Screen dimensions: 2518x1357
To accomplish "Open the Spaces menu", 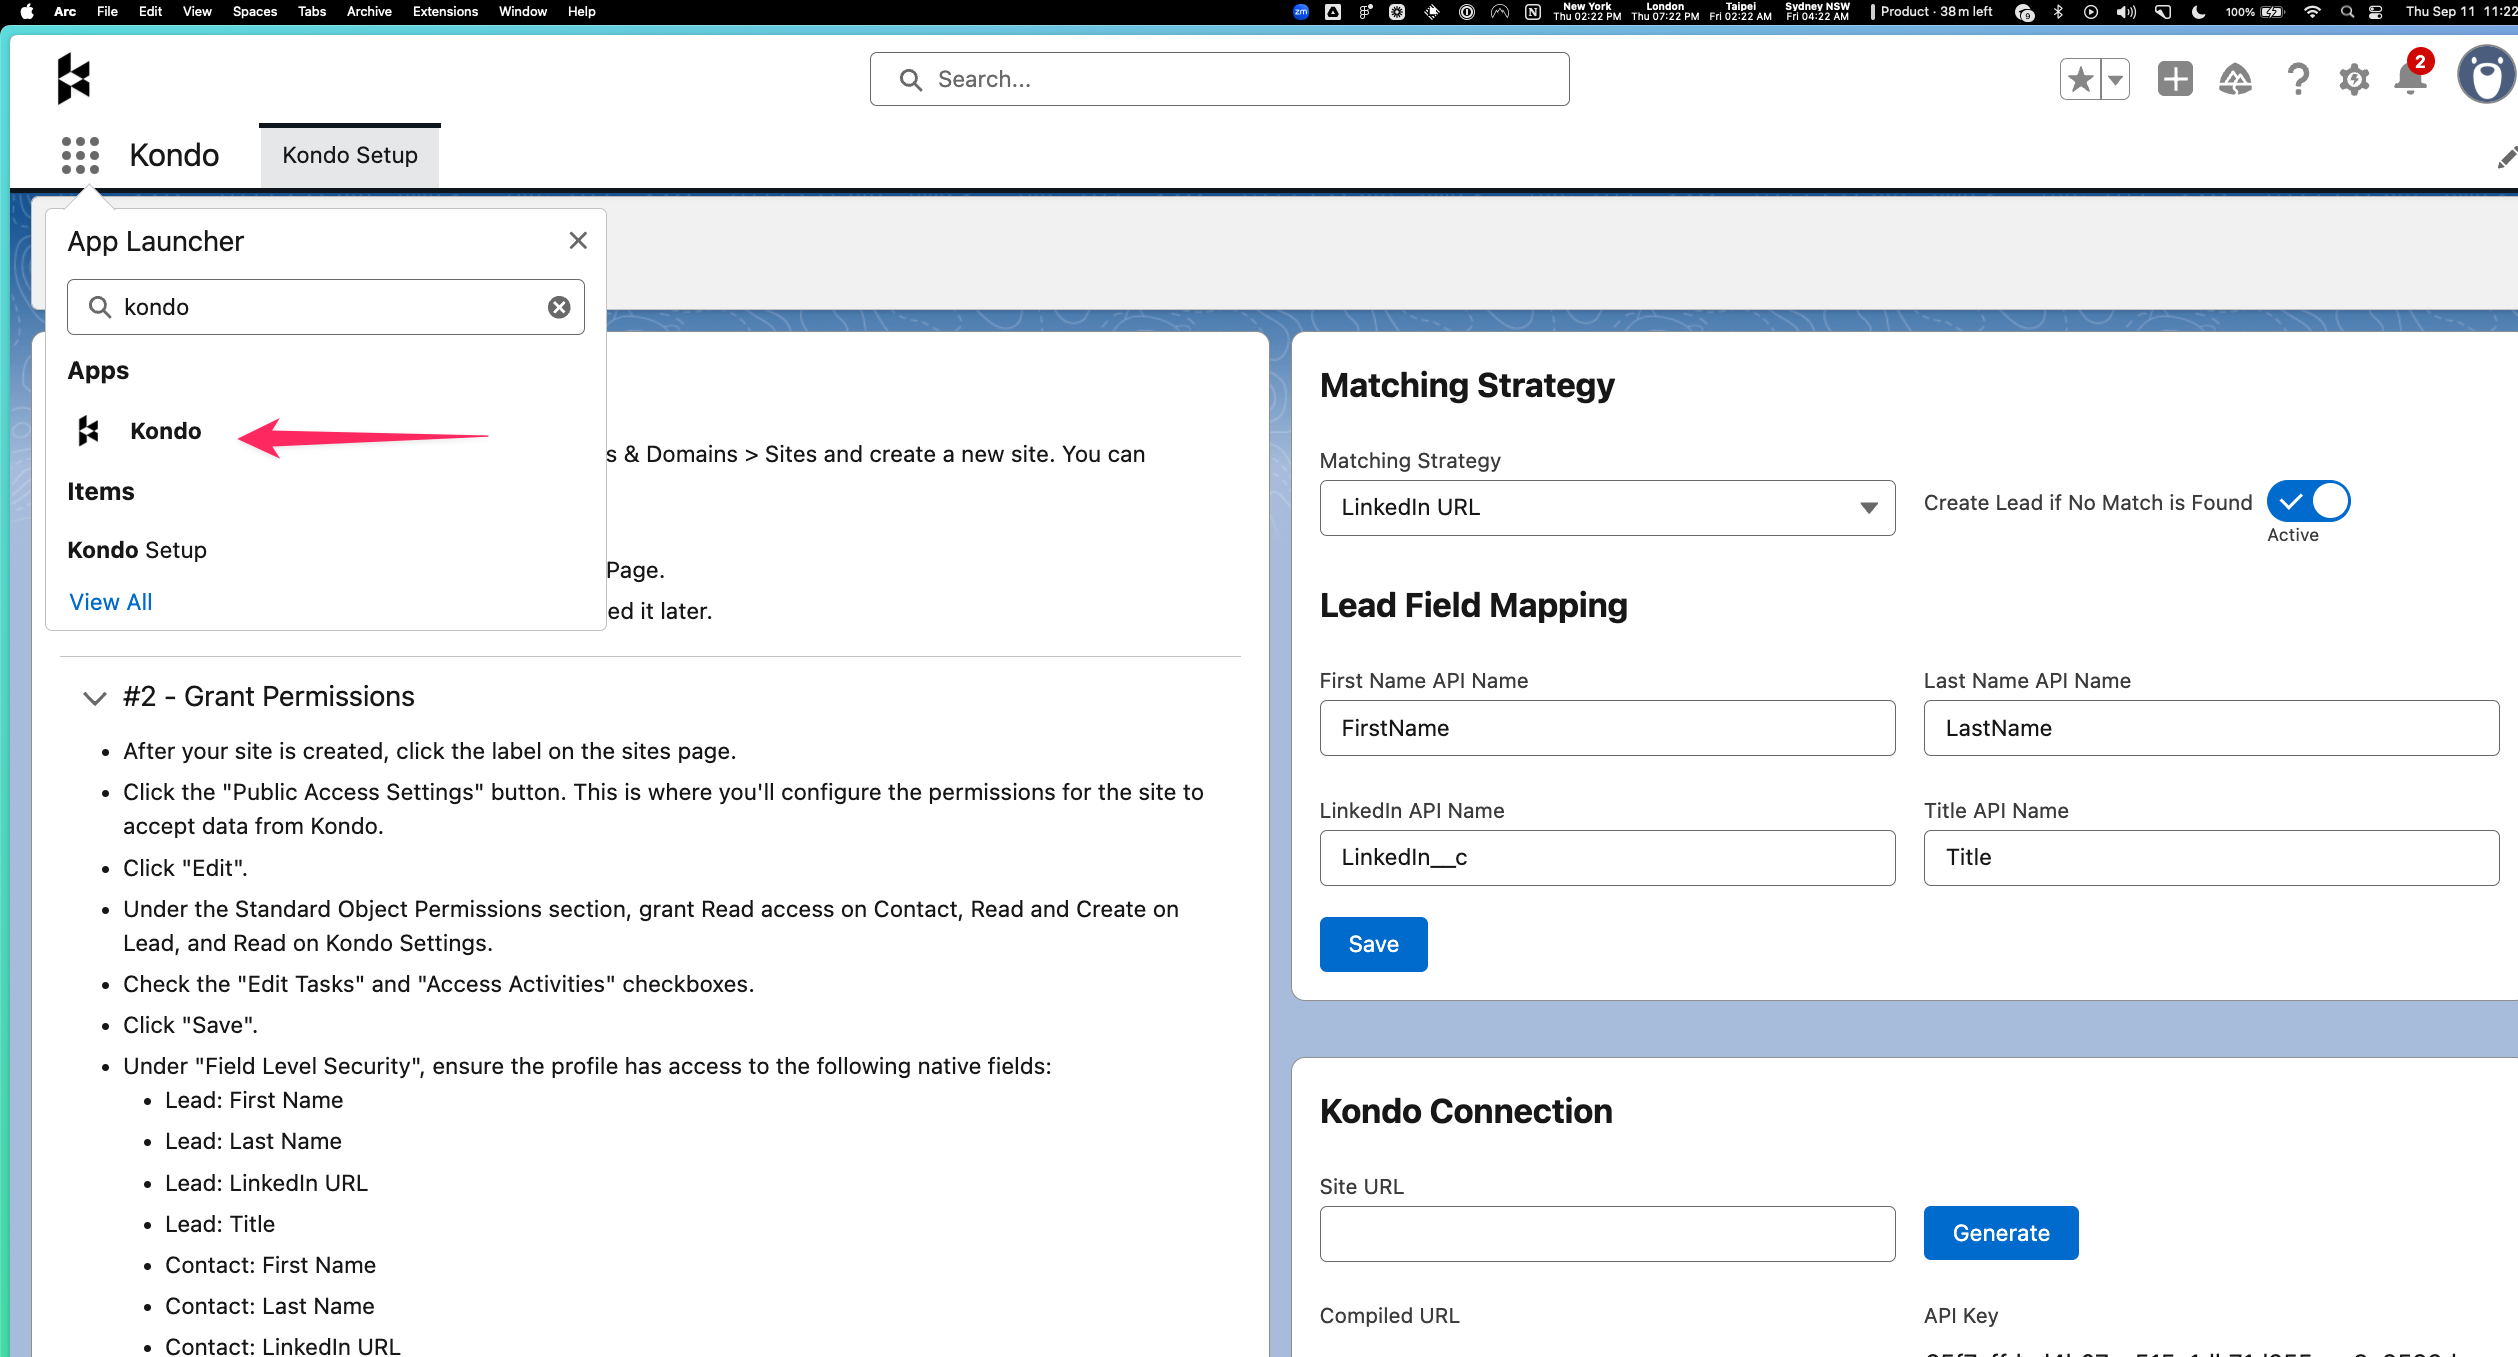I will (254, 12).
